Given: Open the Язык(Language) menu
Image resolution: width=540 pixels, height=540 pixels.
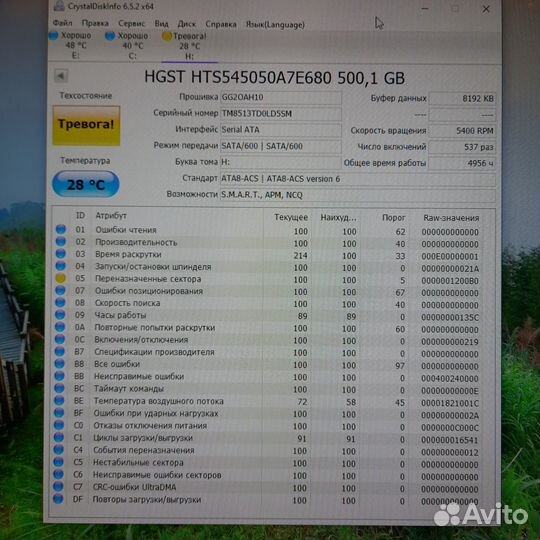Looking at the screenshot, I should tap(275, 24).
